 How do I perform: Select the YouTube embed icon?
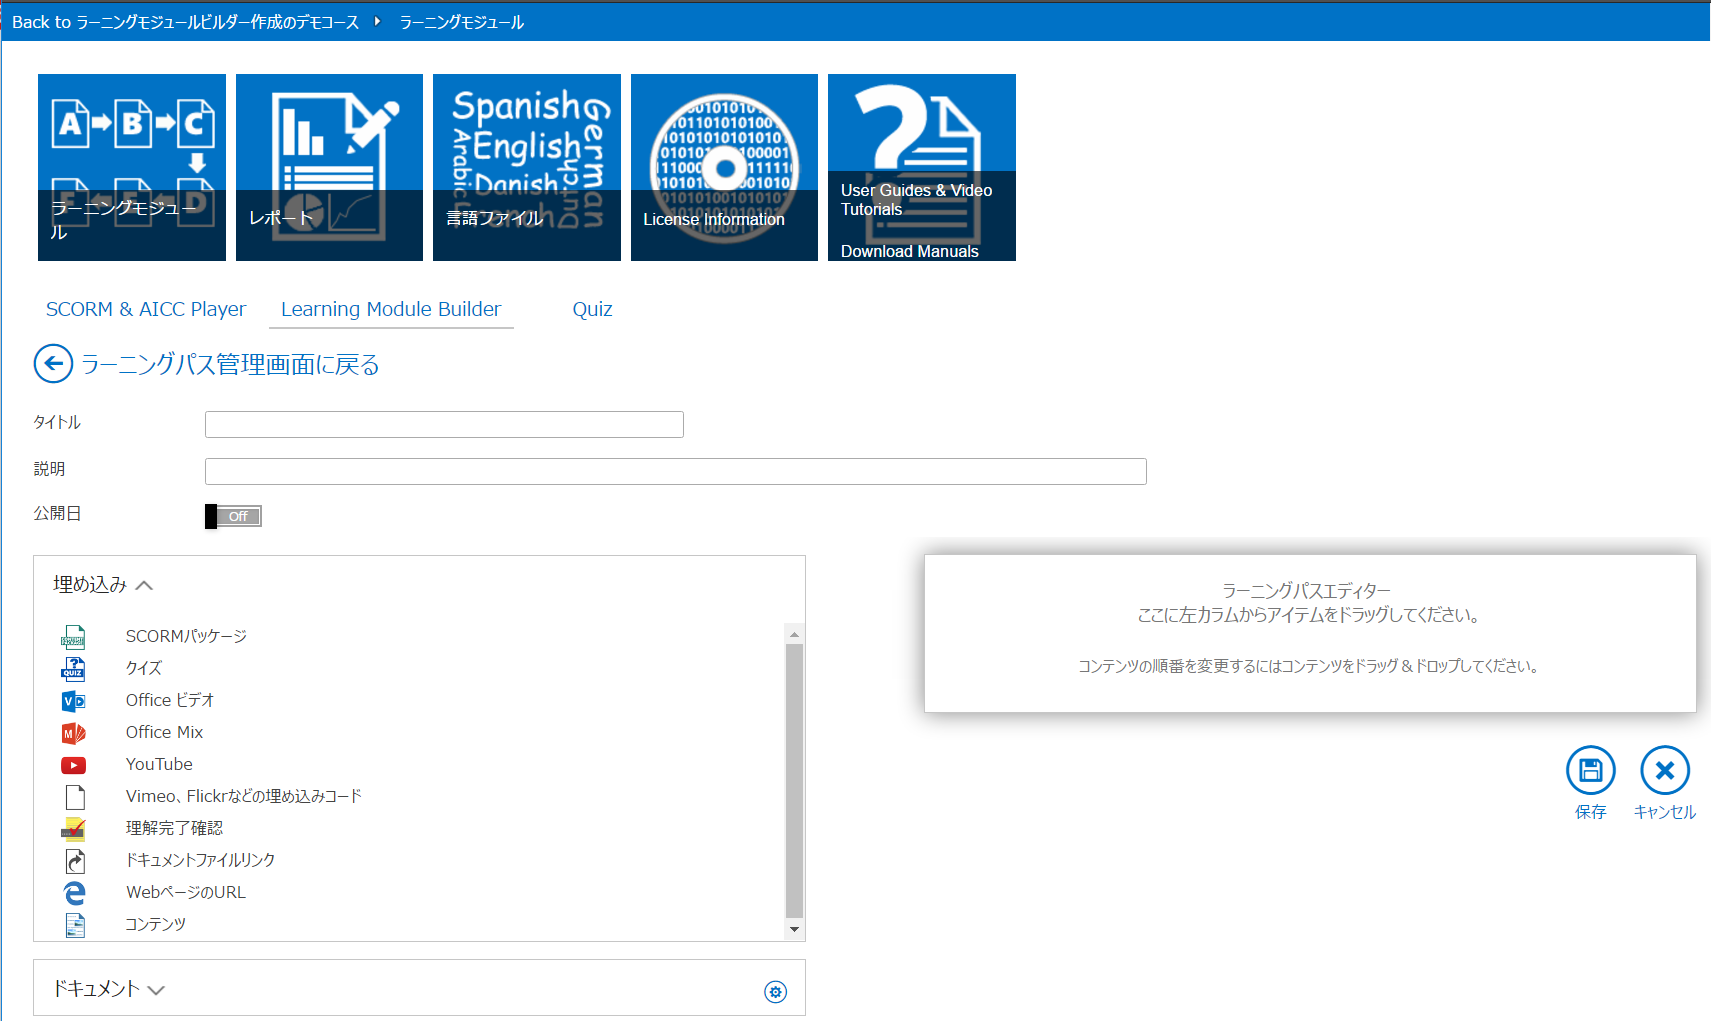click(x=74, y=765)
